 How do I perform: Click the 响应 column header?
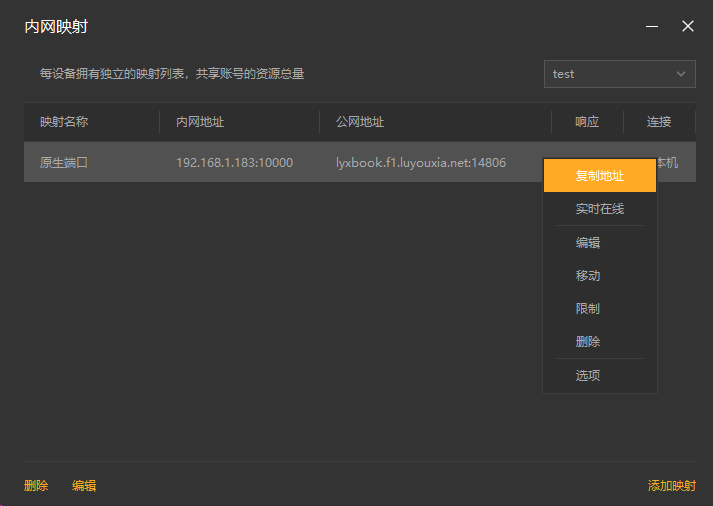(587, 122)
